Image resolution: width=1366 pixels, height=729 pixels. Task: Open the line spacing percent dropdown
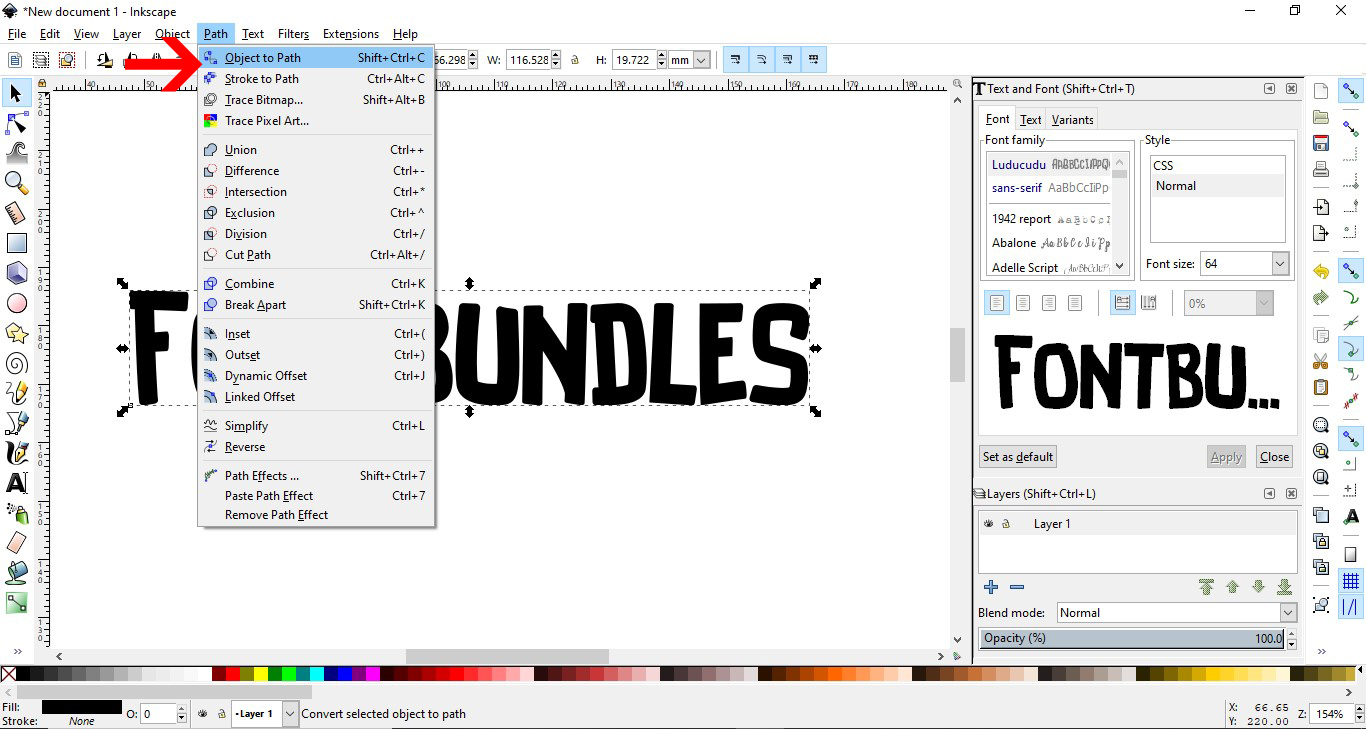point(1264,303)
